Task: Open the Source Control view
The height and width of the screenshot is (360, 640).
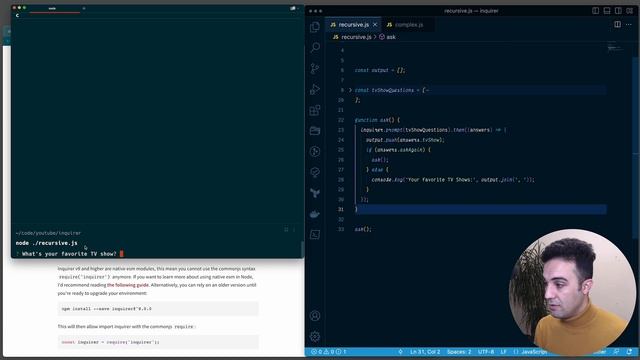Action: pyautogui.click(x=315, y=69)
